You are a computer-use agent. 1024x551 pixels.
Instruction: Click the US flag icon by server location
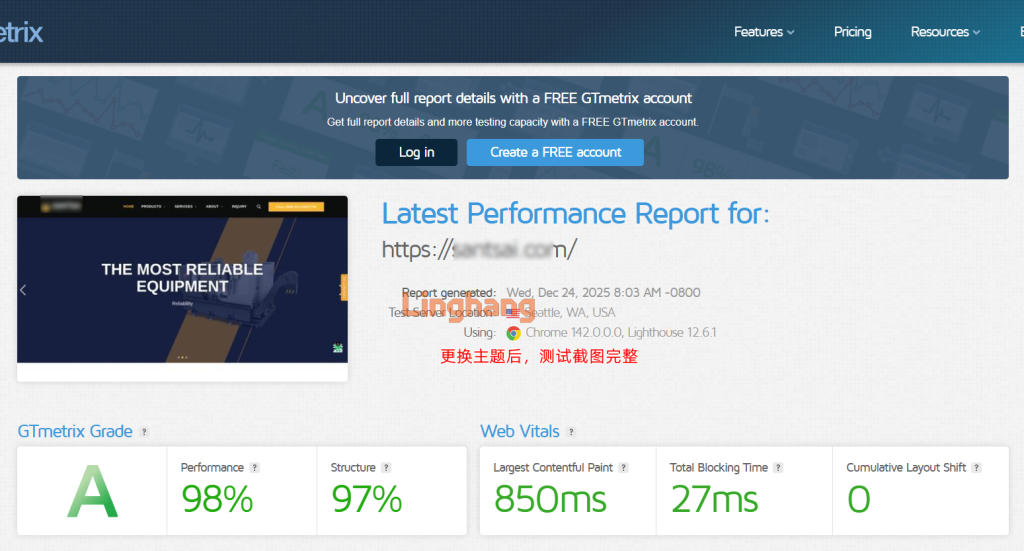click(x=513, y=313)
